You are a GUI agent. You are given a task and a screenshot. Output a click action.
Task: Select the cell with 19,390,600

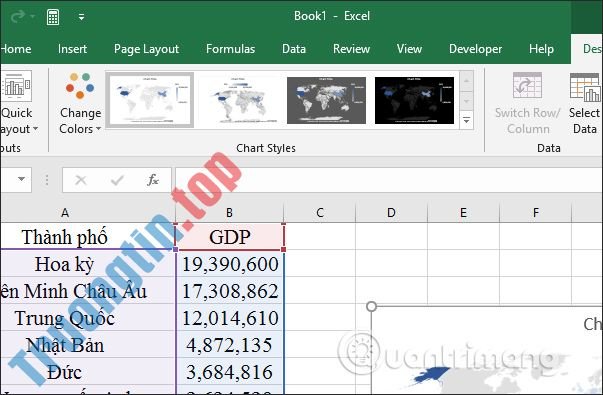(230, 263)
